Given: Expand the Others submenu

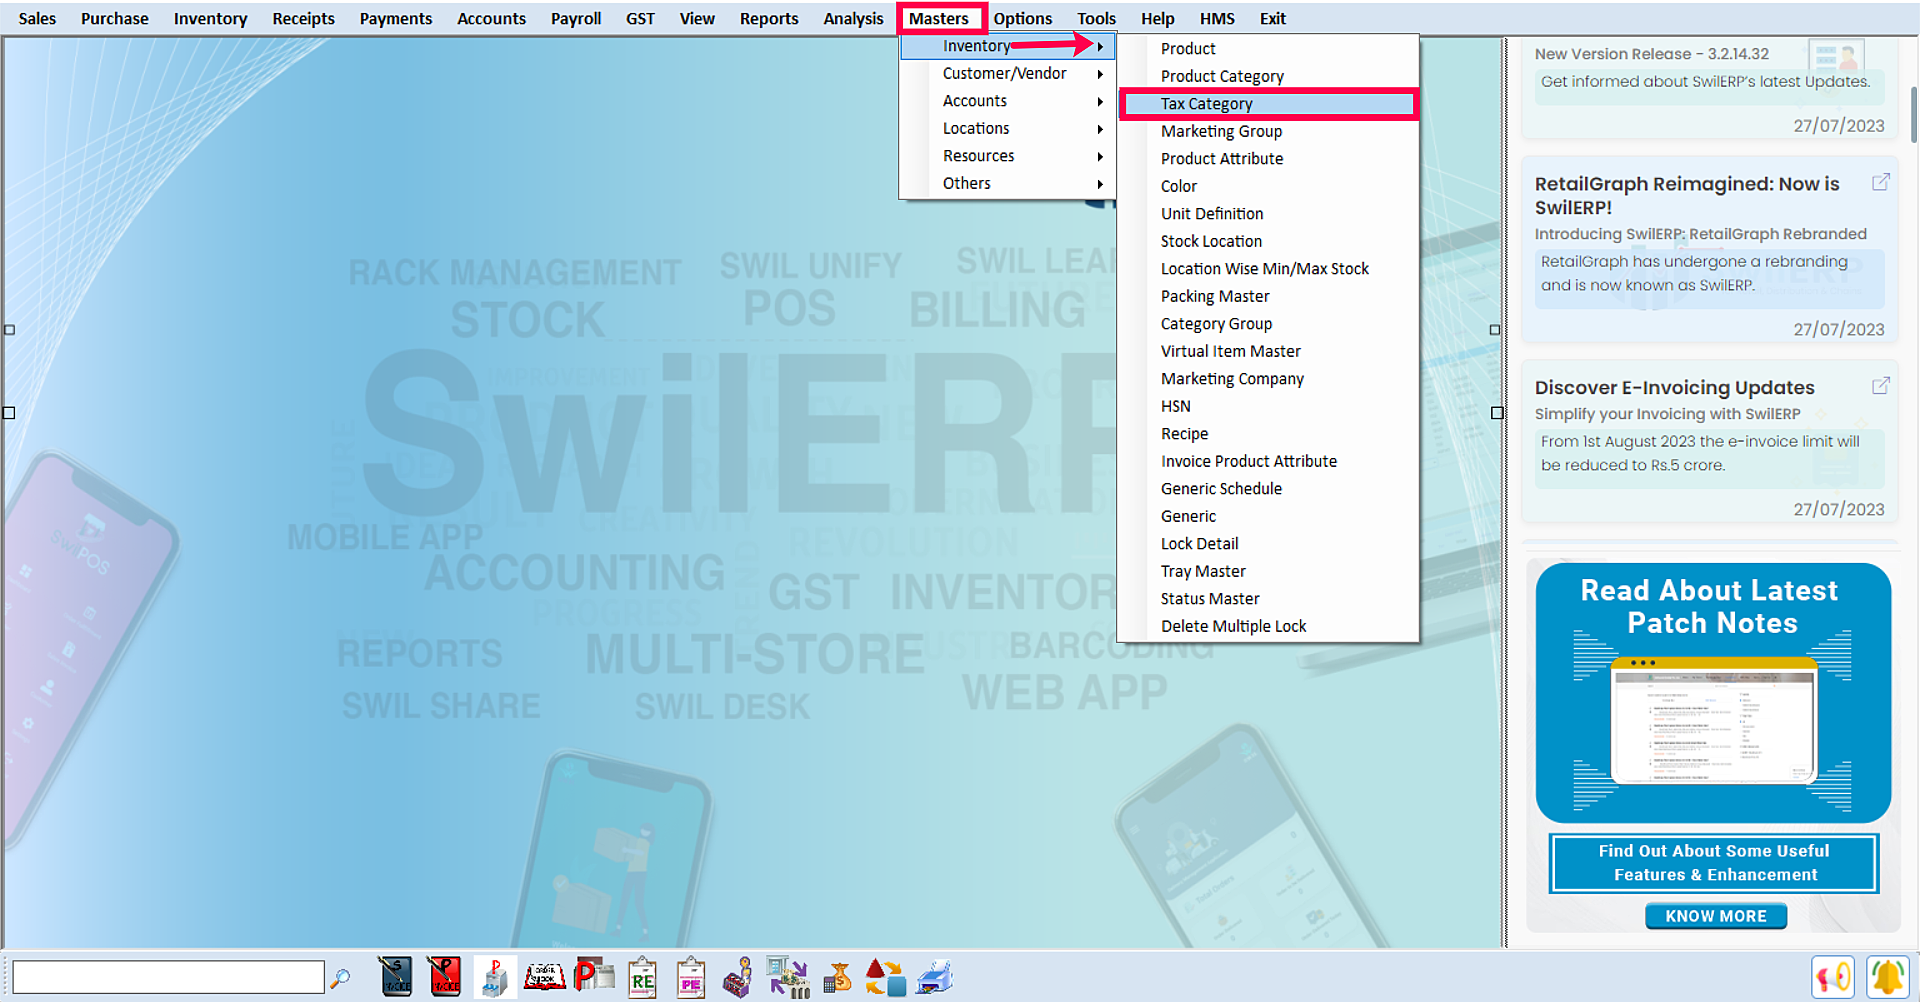Looking at the screenshot, I should coord(967,184).
